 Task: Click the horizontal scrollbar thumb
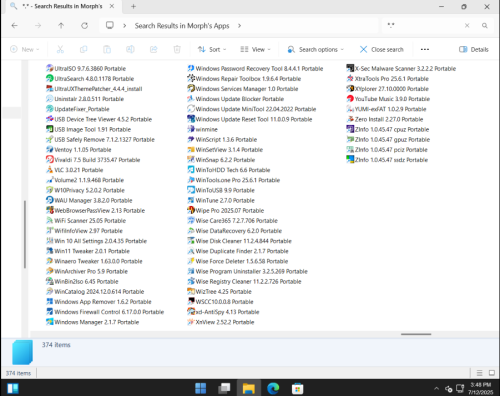[416, 334]
